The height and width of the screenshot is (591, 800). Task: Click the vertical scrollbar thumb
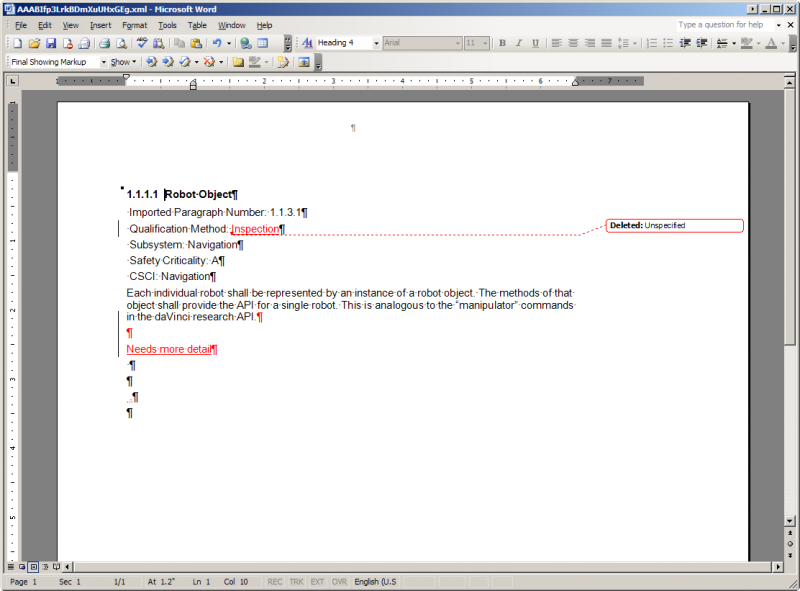click(790, 217)
